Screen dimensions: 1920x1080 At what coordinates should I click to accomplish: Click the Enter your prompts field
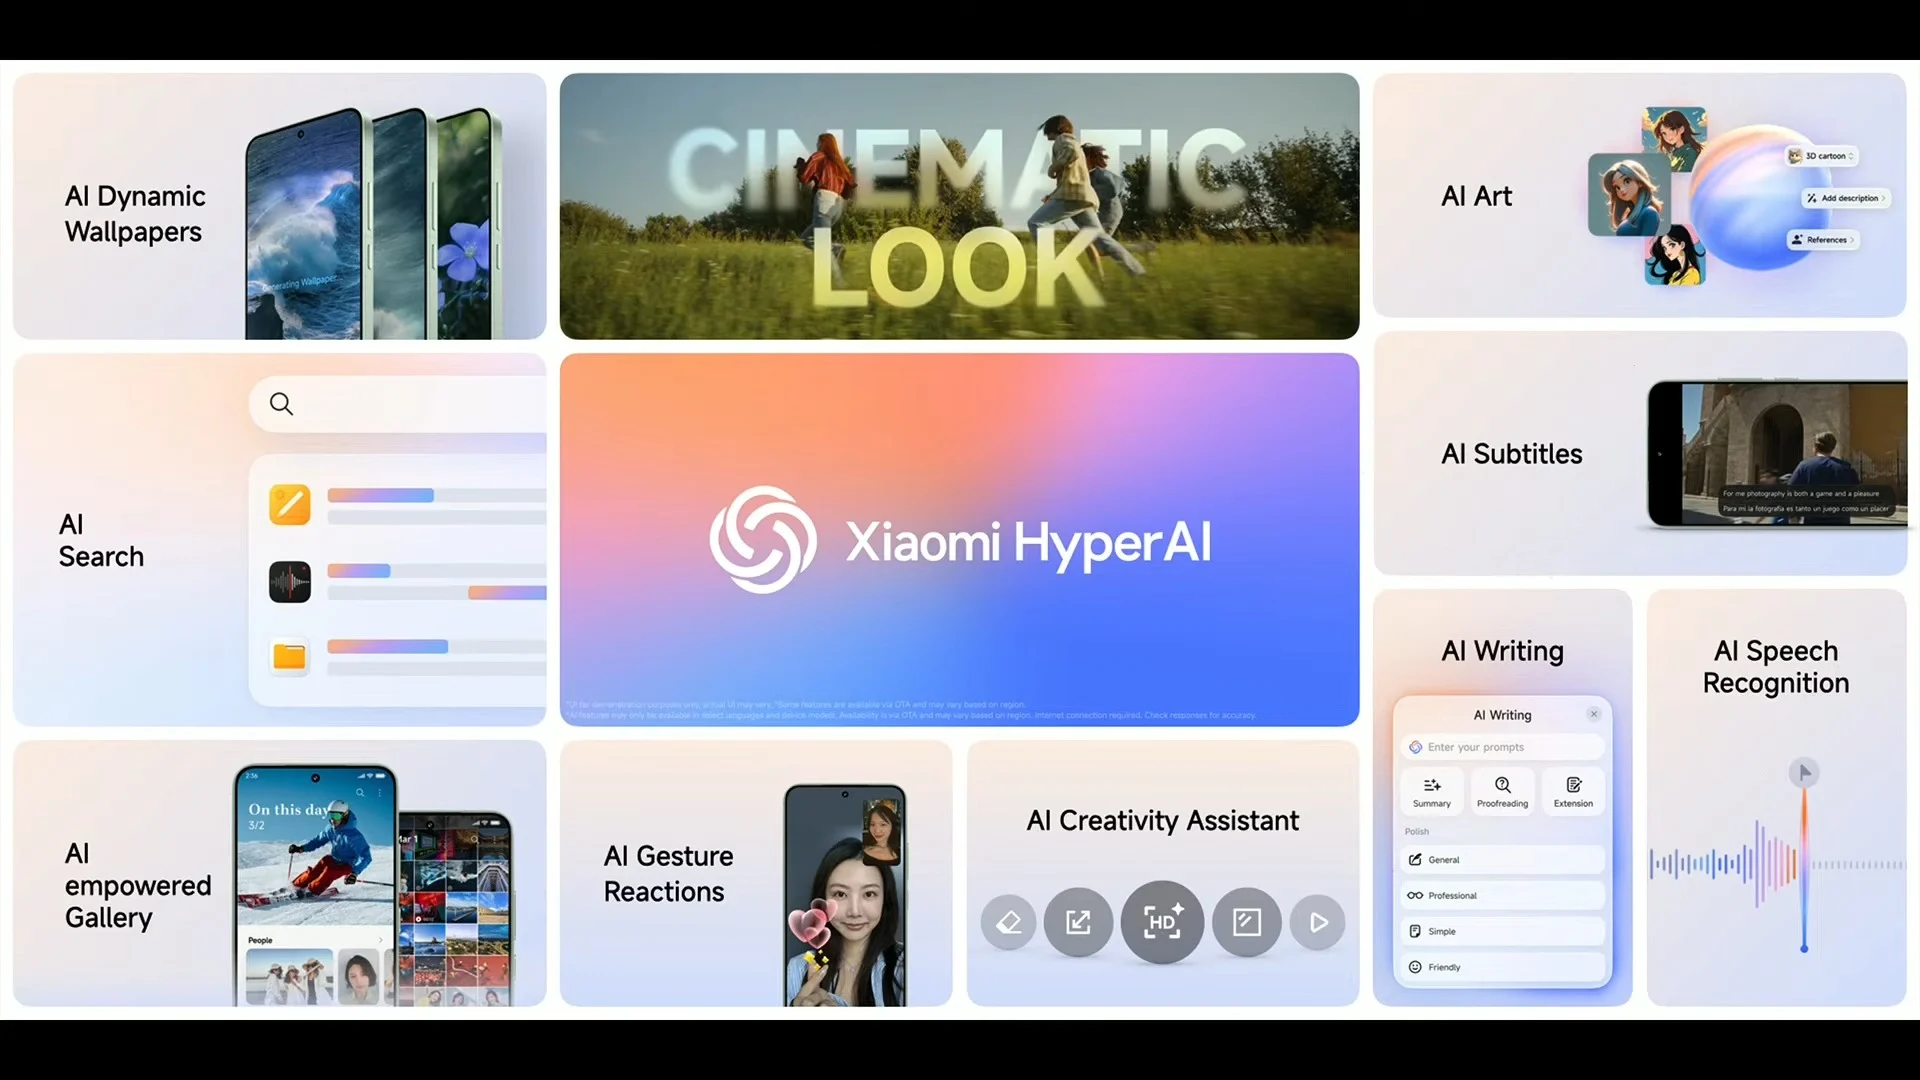pyautogui.click(x=1503, y=747)
